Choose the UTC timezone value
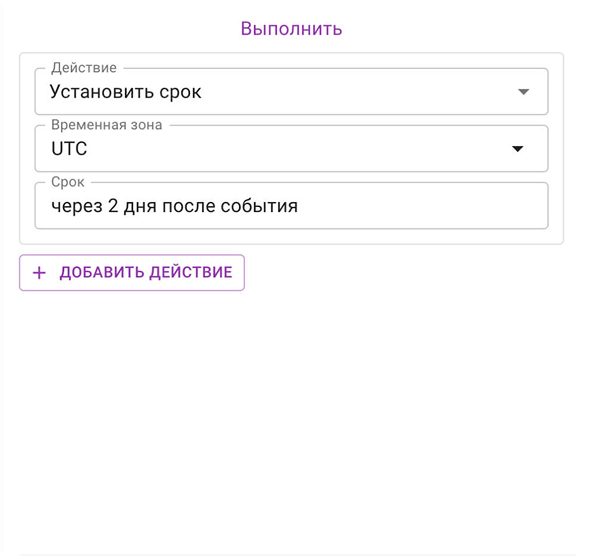This screenshot has height=556, width=600. [x=69, y=149]
